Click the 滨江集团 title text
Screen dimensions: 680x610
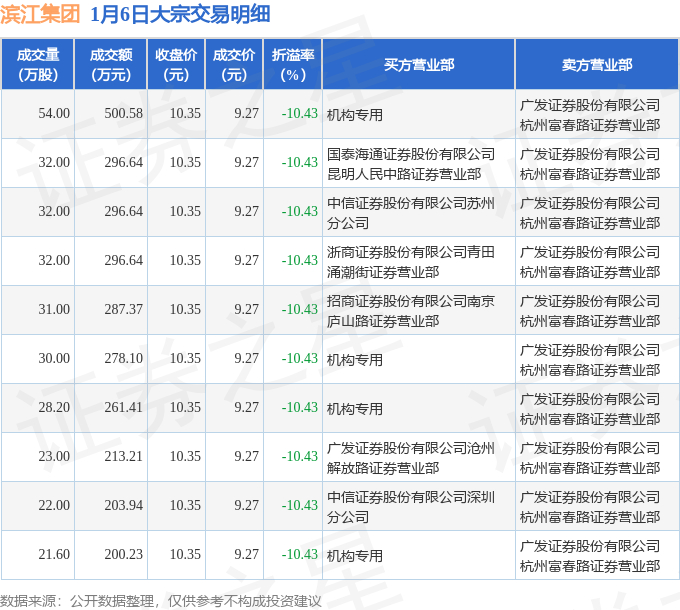tap(40, 14)
